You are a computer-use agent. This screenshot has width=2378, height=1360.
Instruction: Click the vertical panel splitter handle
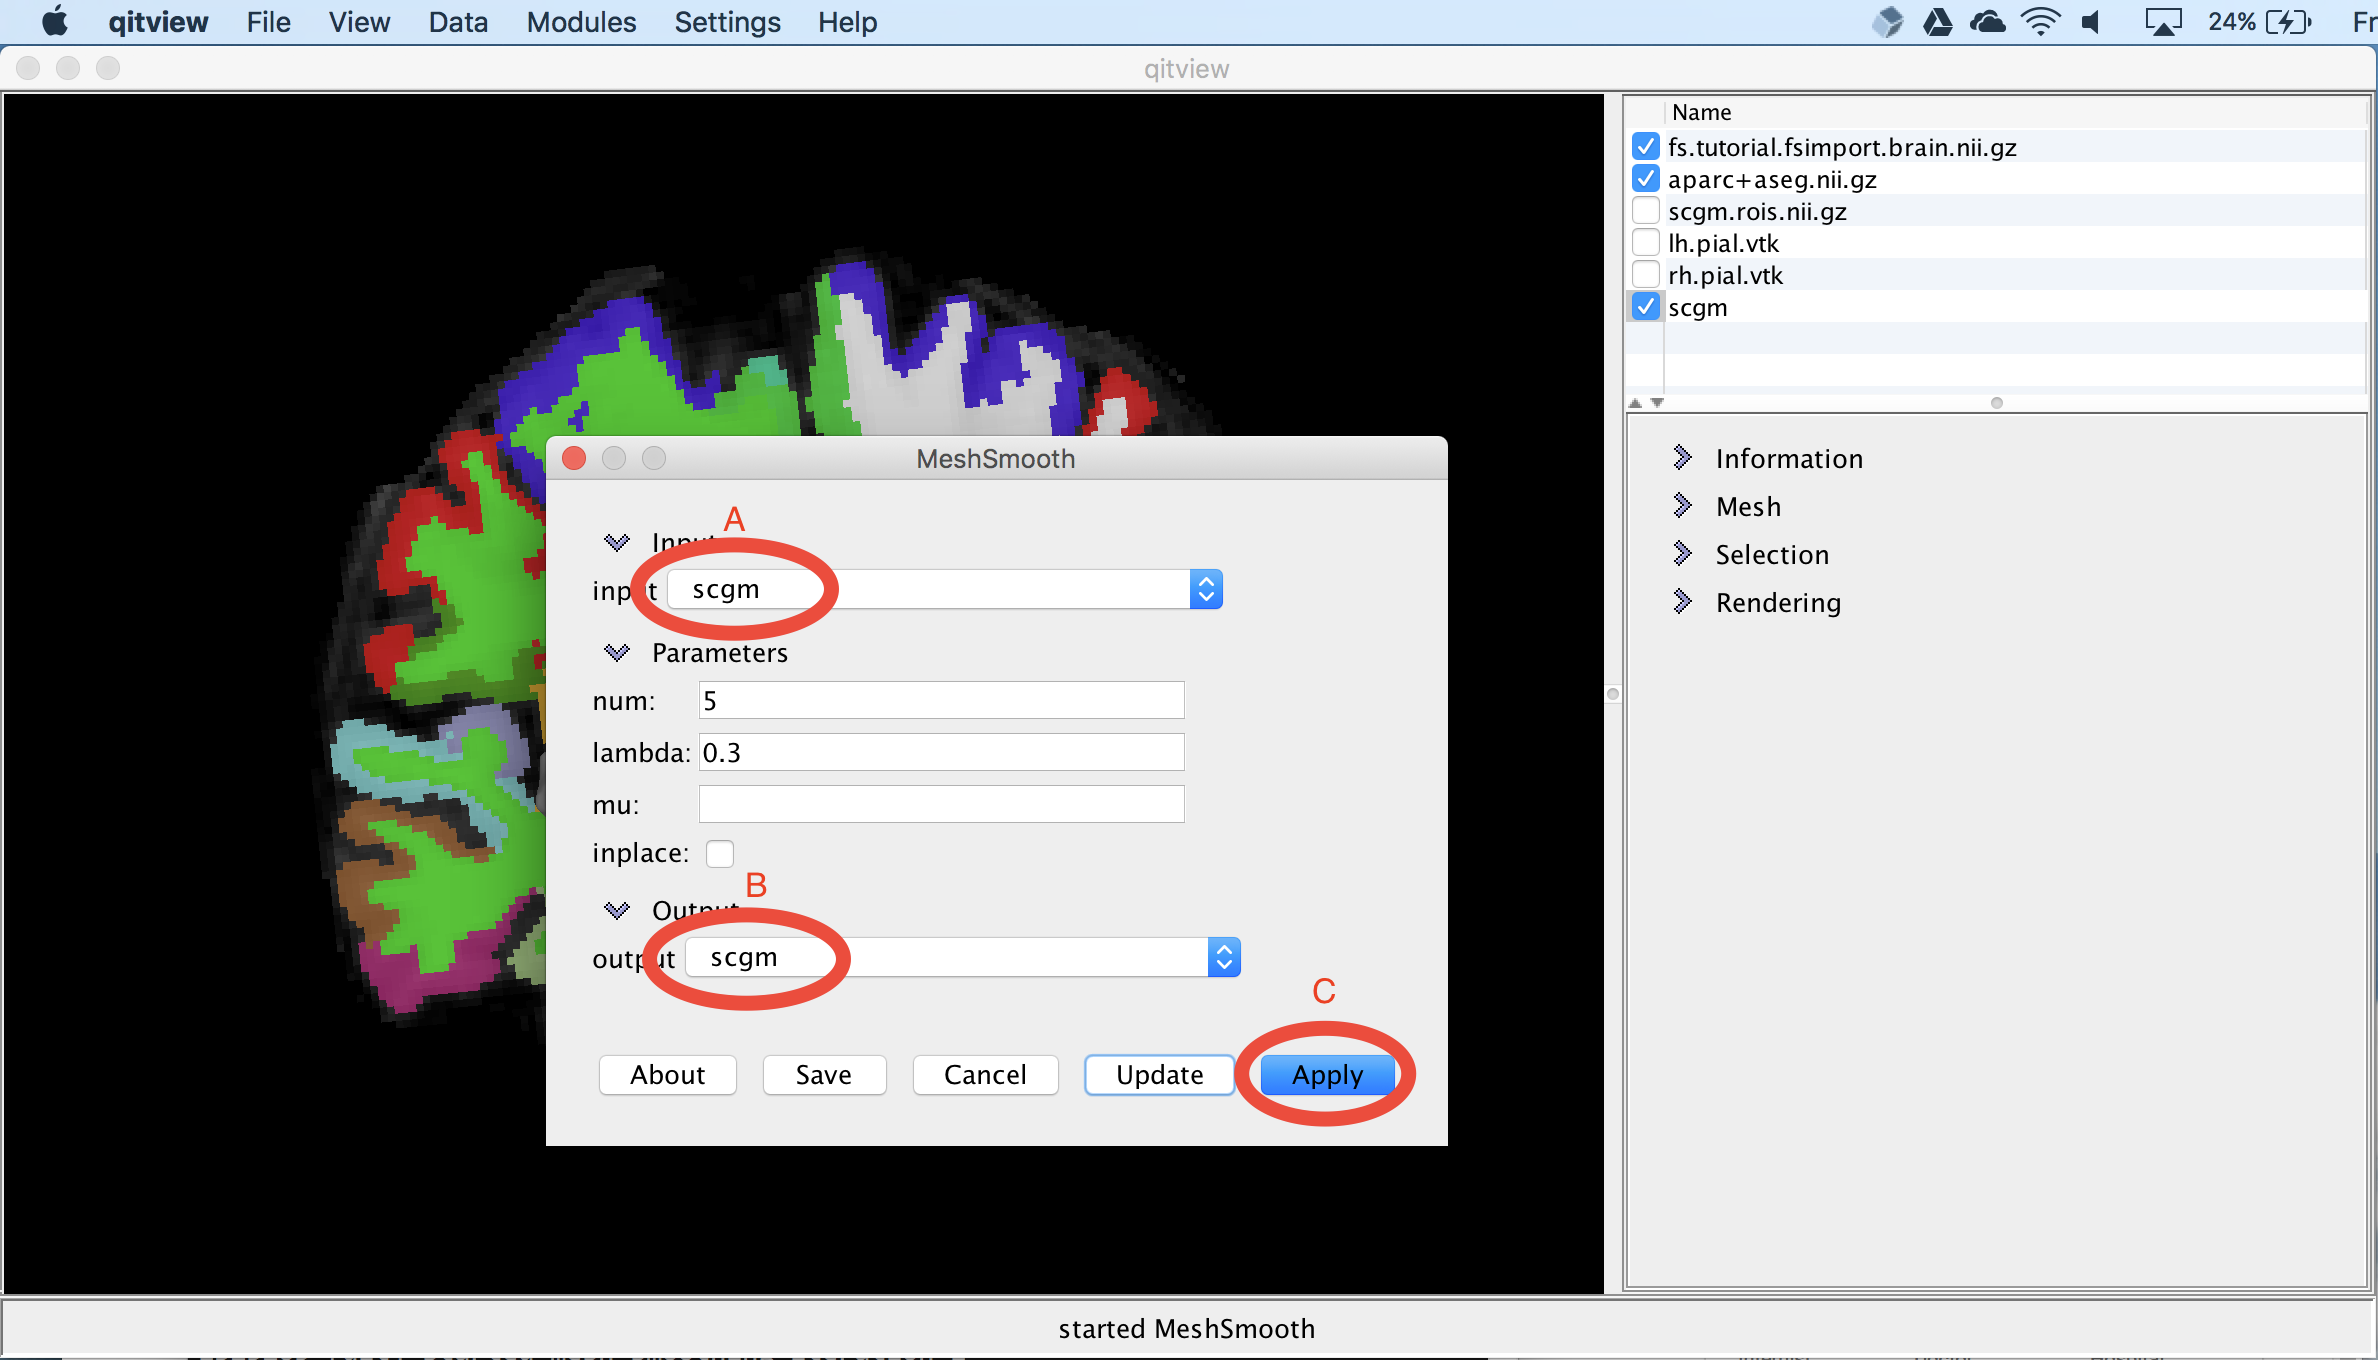click(1612, 694)
